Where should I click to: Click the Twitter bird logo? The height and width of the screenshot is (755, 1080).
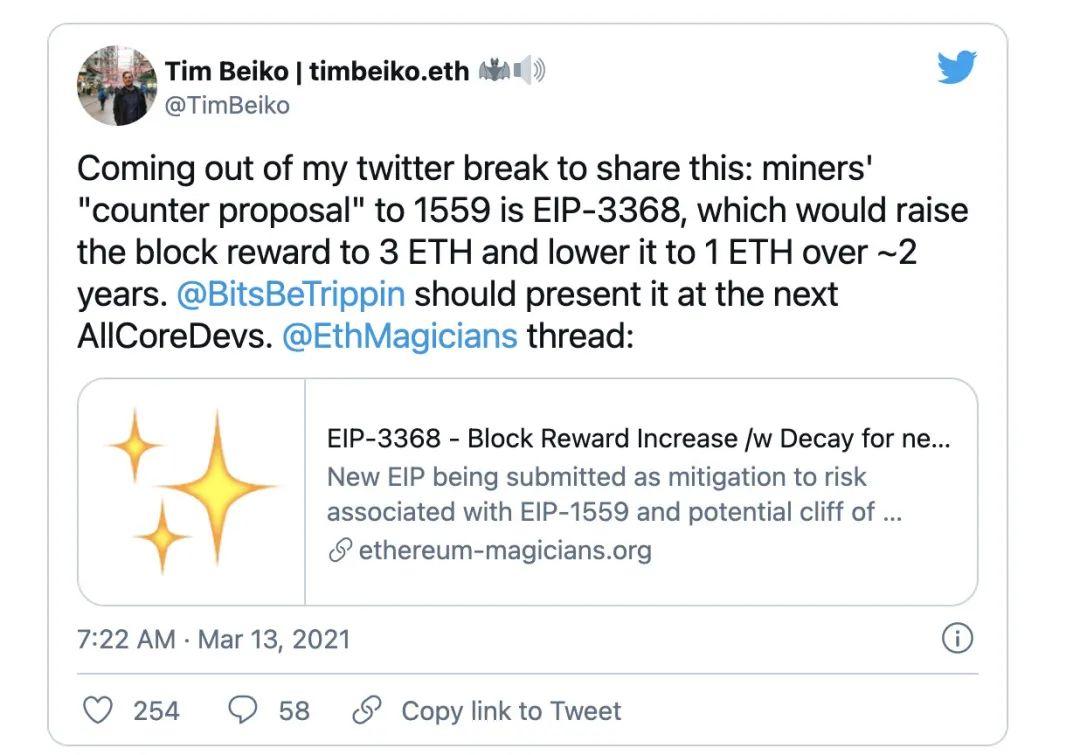[x=956, y=69]
